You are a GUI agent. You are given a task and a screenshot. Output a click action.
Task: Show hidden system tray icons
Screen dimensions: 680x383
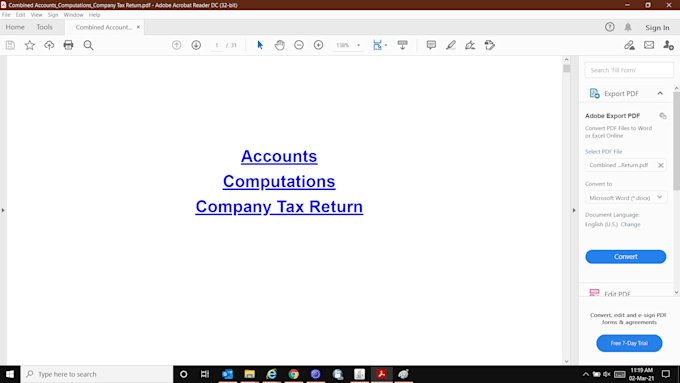(x=585, y=374)
